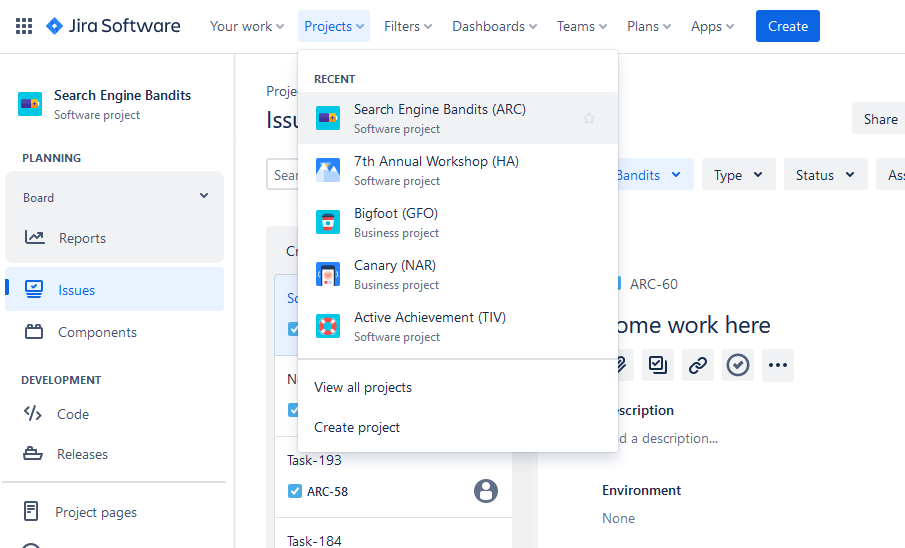
Task: Open the Your work dropdown
Action: 246,26
